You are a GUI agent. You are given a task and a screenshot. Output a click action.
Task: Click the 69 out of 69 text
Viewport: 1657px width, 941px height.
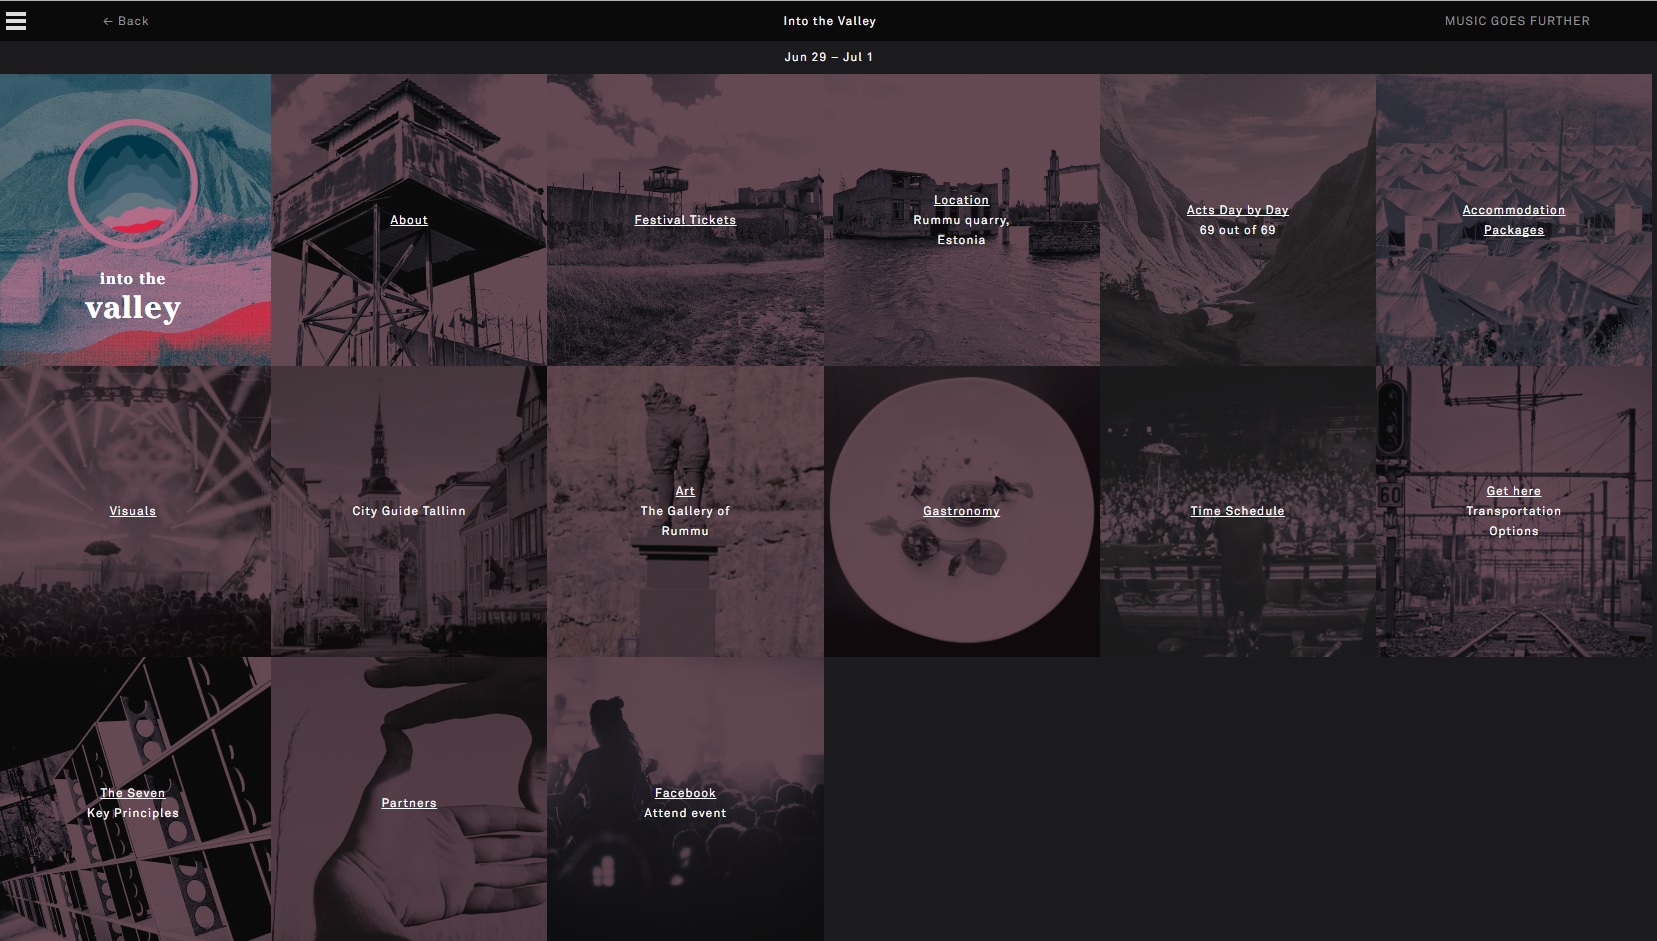1237,230
